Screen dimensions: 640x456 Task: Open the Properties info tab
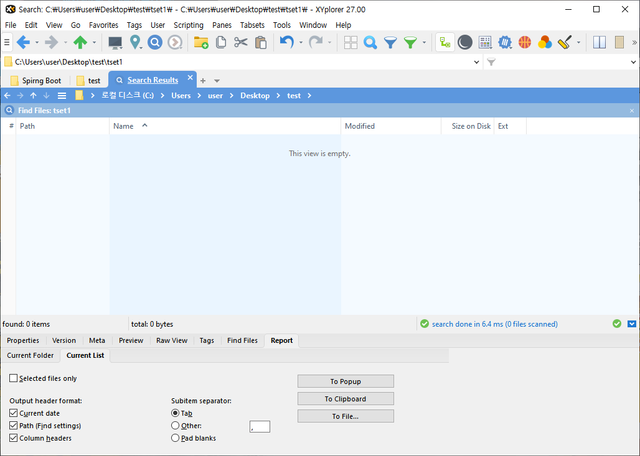click(x=23, y=340)
